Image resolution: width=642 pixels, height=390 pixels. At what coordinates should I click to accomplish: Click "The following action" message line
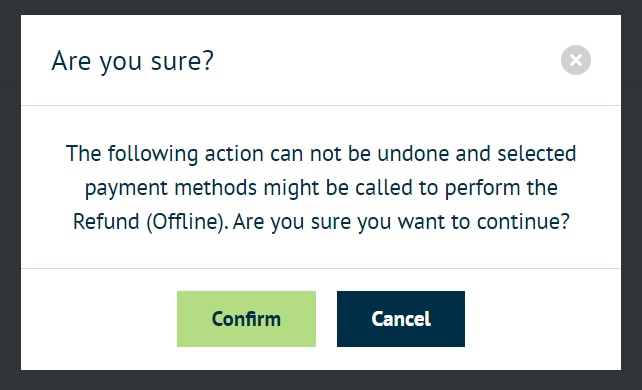click(321, 154)
